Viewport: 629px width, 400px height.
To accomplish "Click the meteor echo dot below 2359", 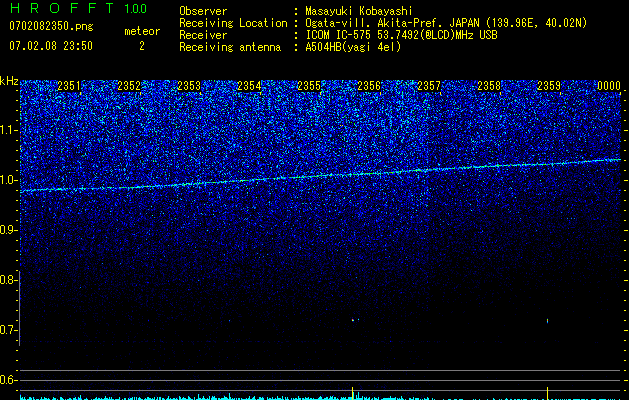I will (548, 321).
